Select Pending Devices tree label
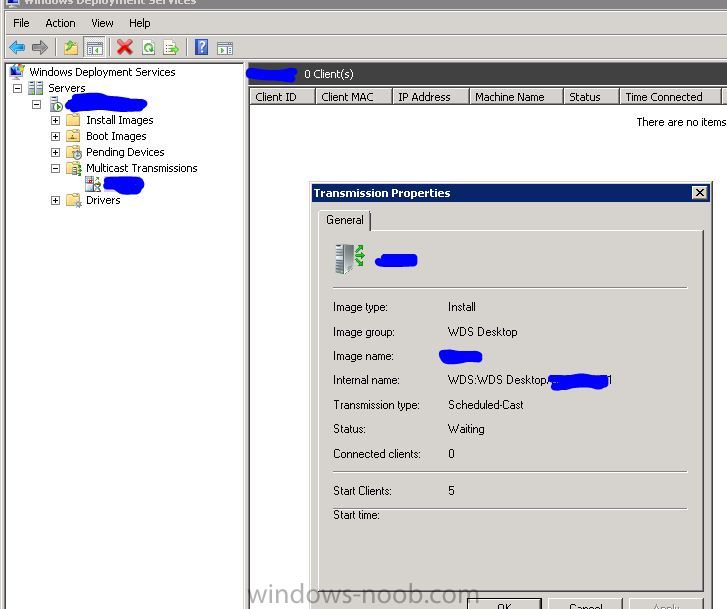 [x=125, y=152]
